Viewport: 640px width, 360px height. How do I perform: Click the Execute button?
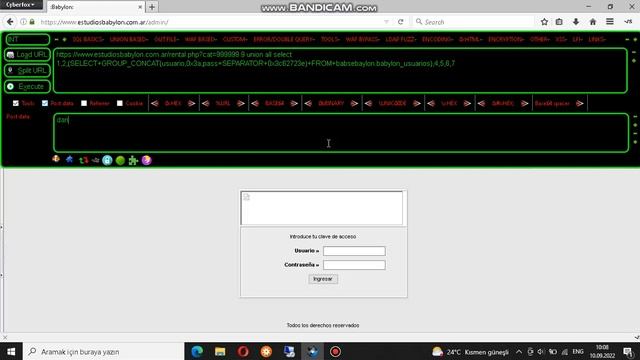click(x=27, y=87)
